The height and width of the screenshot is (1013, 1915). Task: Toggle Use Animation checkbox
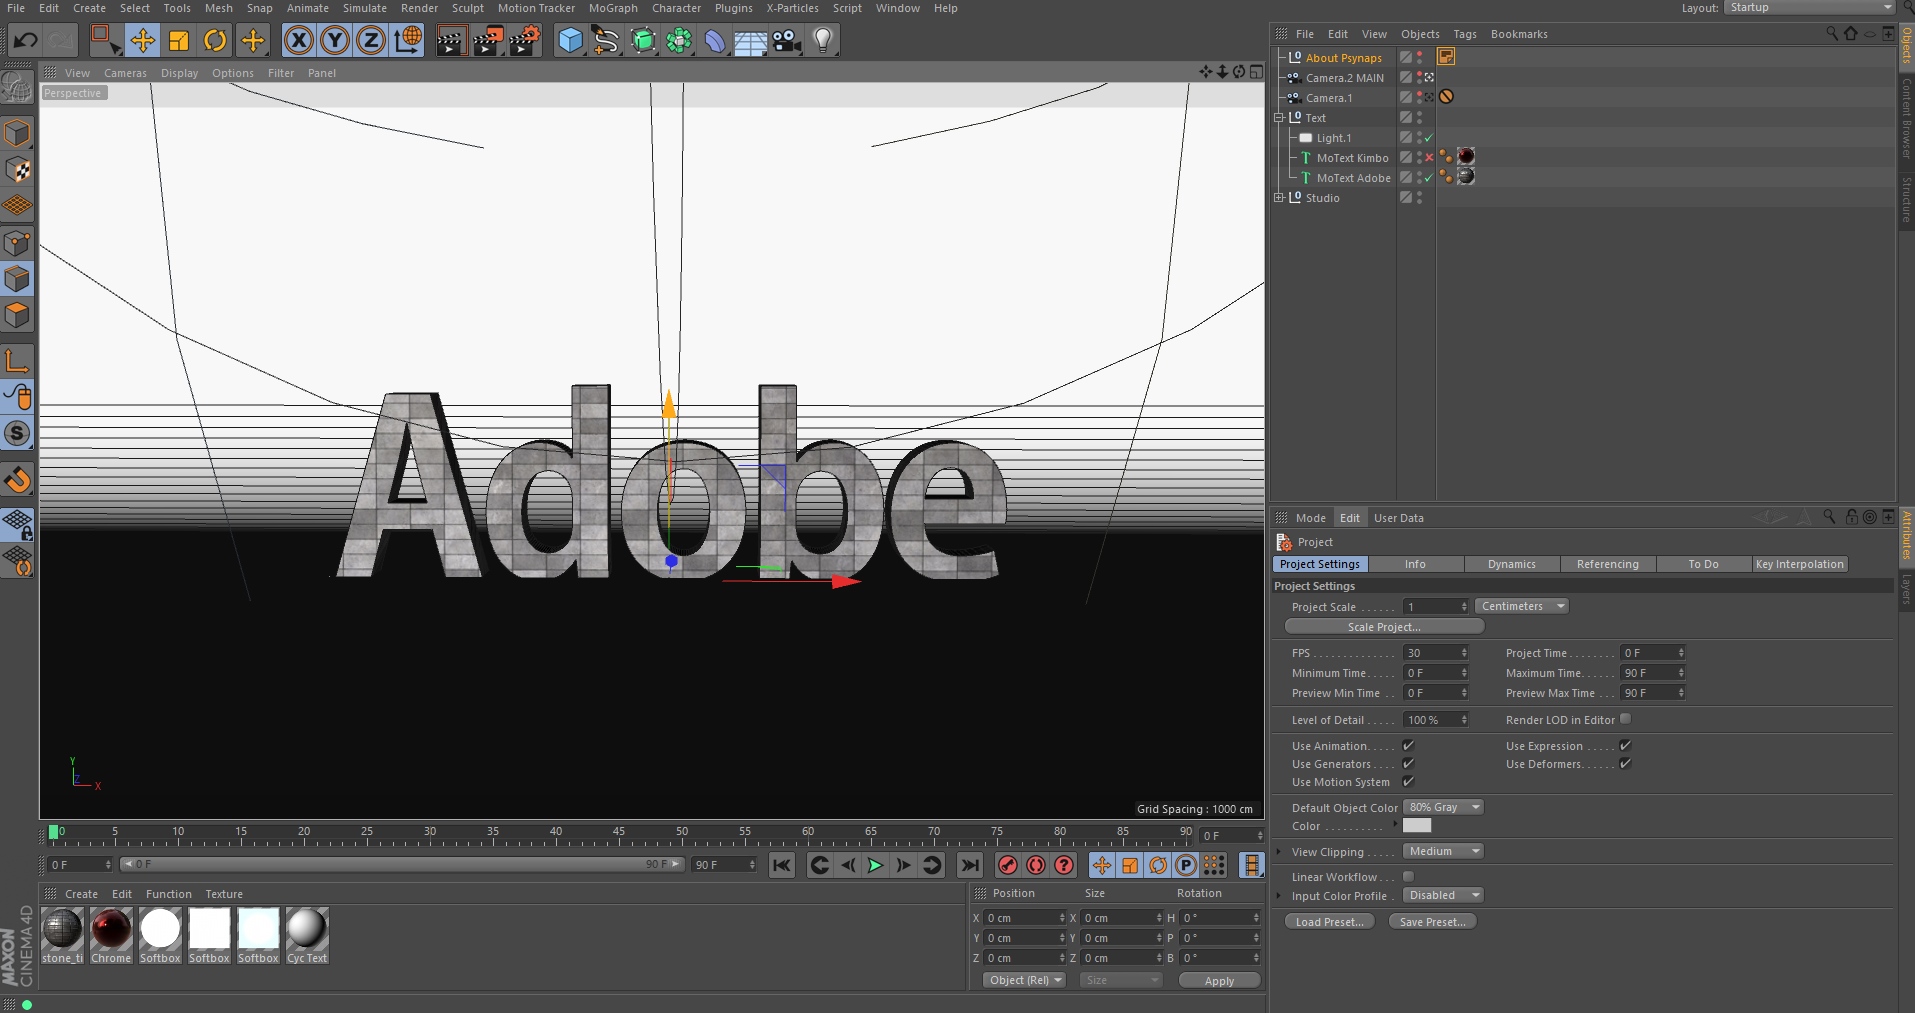coord(1408,745)
